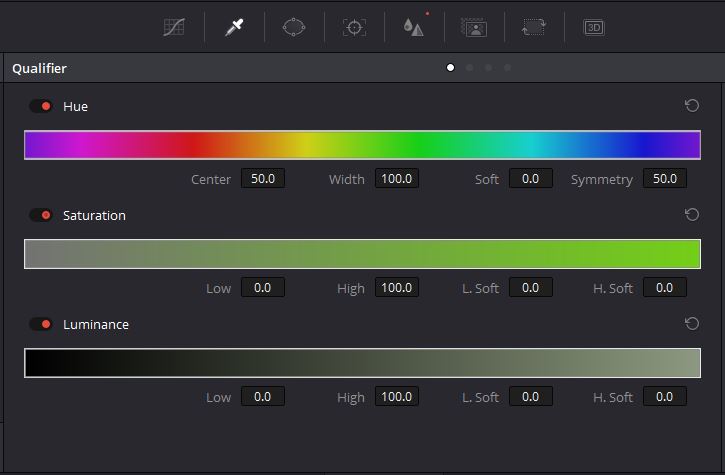
Task: Click the Hue Soft value field
Action: [531, 179]
